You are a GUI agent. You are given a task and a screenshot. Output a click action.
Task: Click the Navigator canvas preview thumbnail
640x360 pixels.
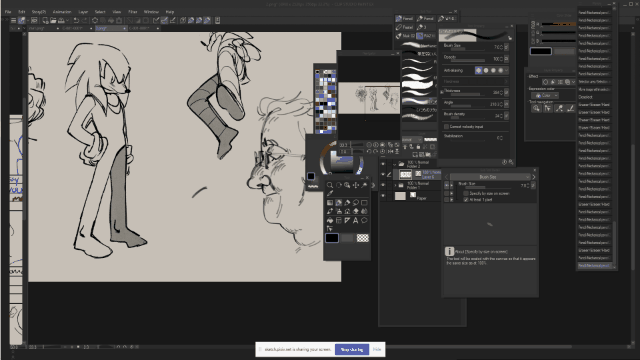click(x=369, y=98)
